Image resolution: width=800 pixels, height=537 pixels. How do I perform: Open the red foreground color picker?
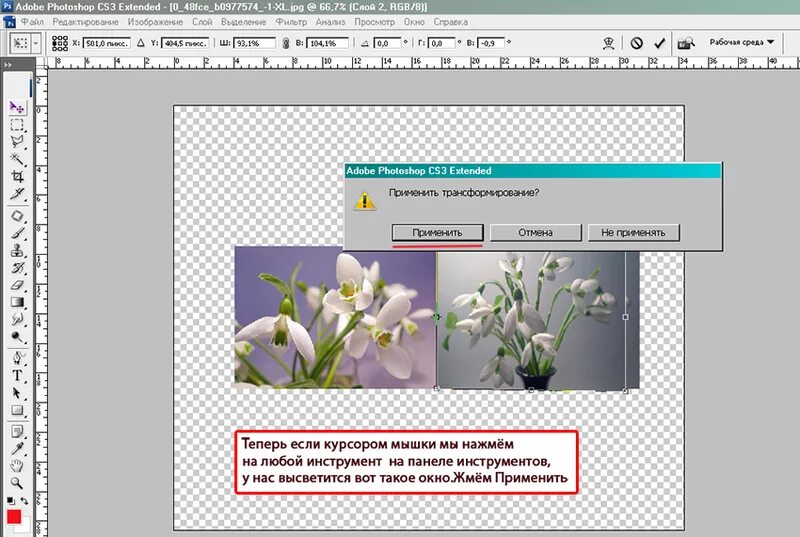(x=14, y=517)
